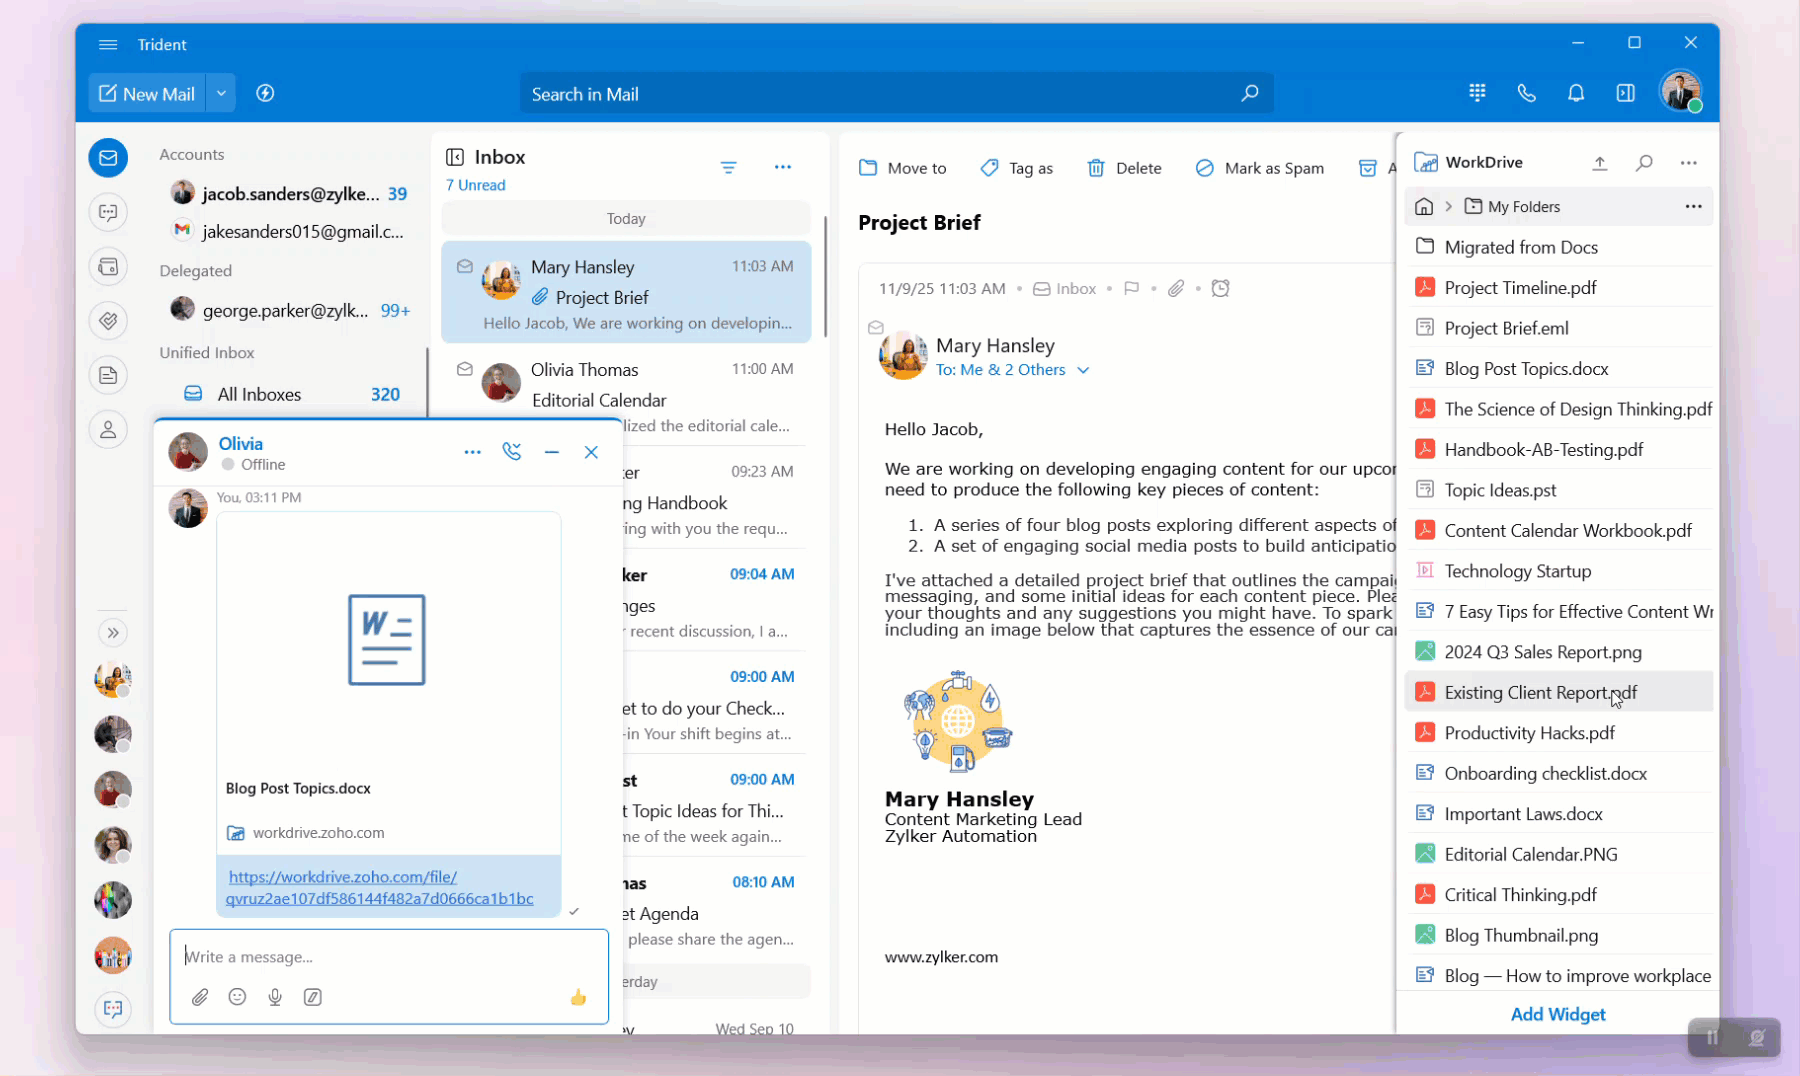Open the contacts module in left sidebar
This screenshot has width=1800, height=1076.
108,430
